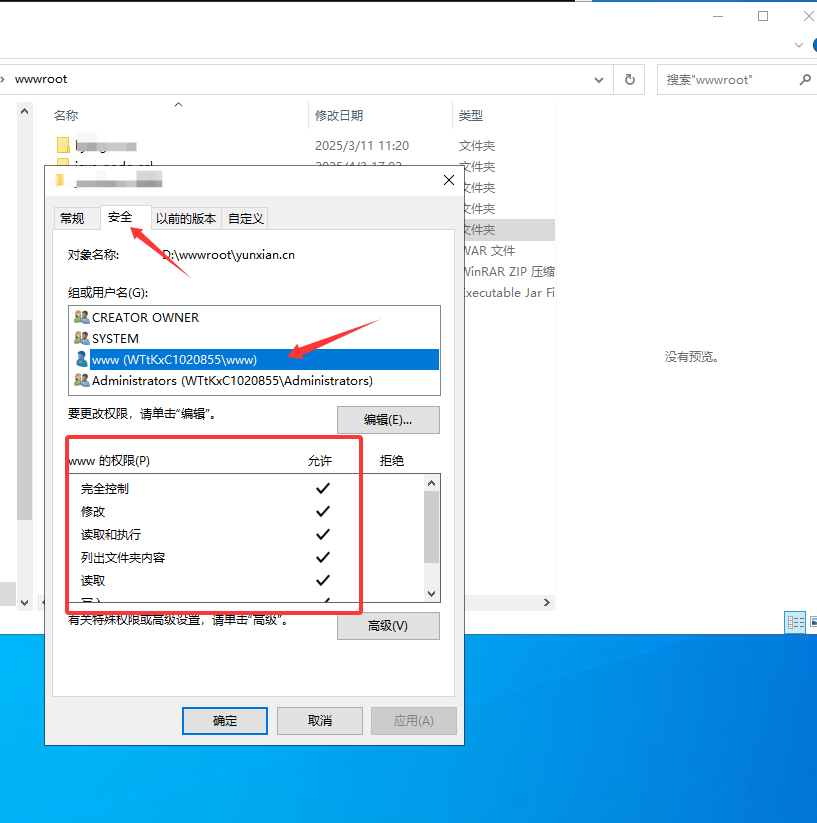Open the 以前的版本 tab

point(186,218)
